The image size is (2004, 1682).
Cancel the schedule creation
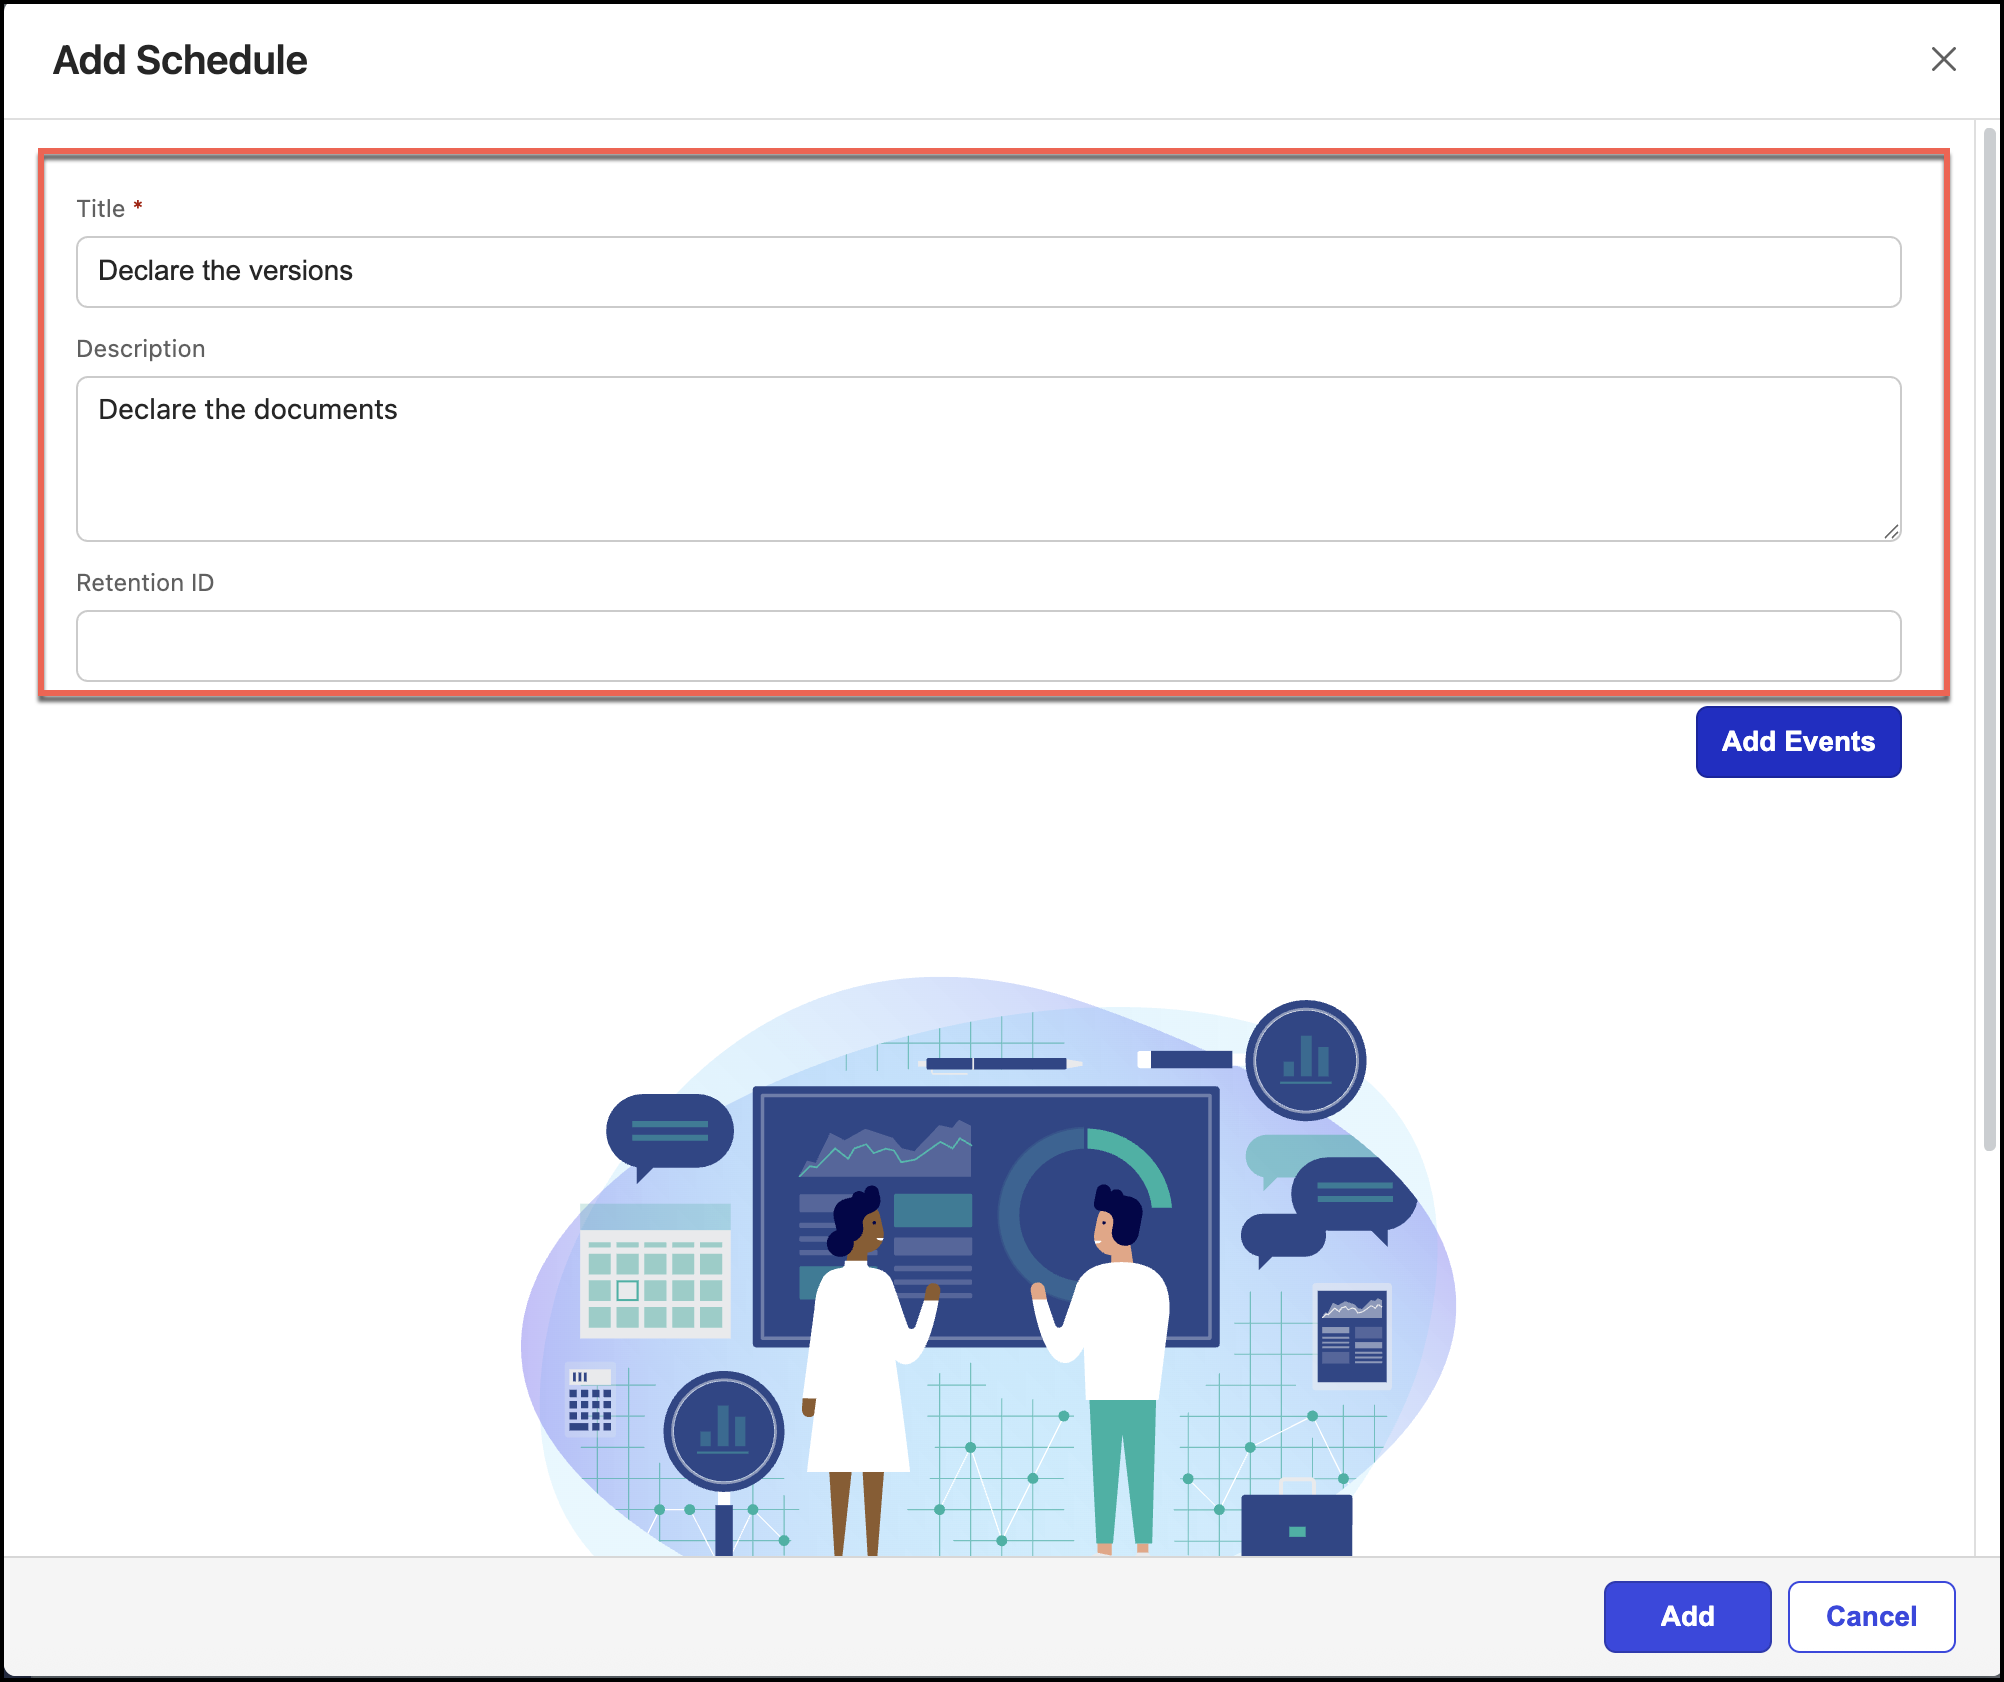pos(1871,1616)
